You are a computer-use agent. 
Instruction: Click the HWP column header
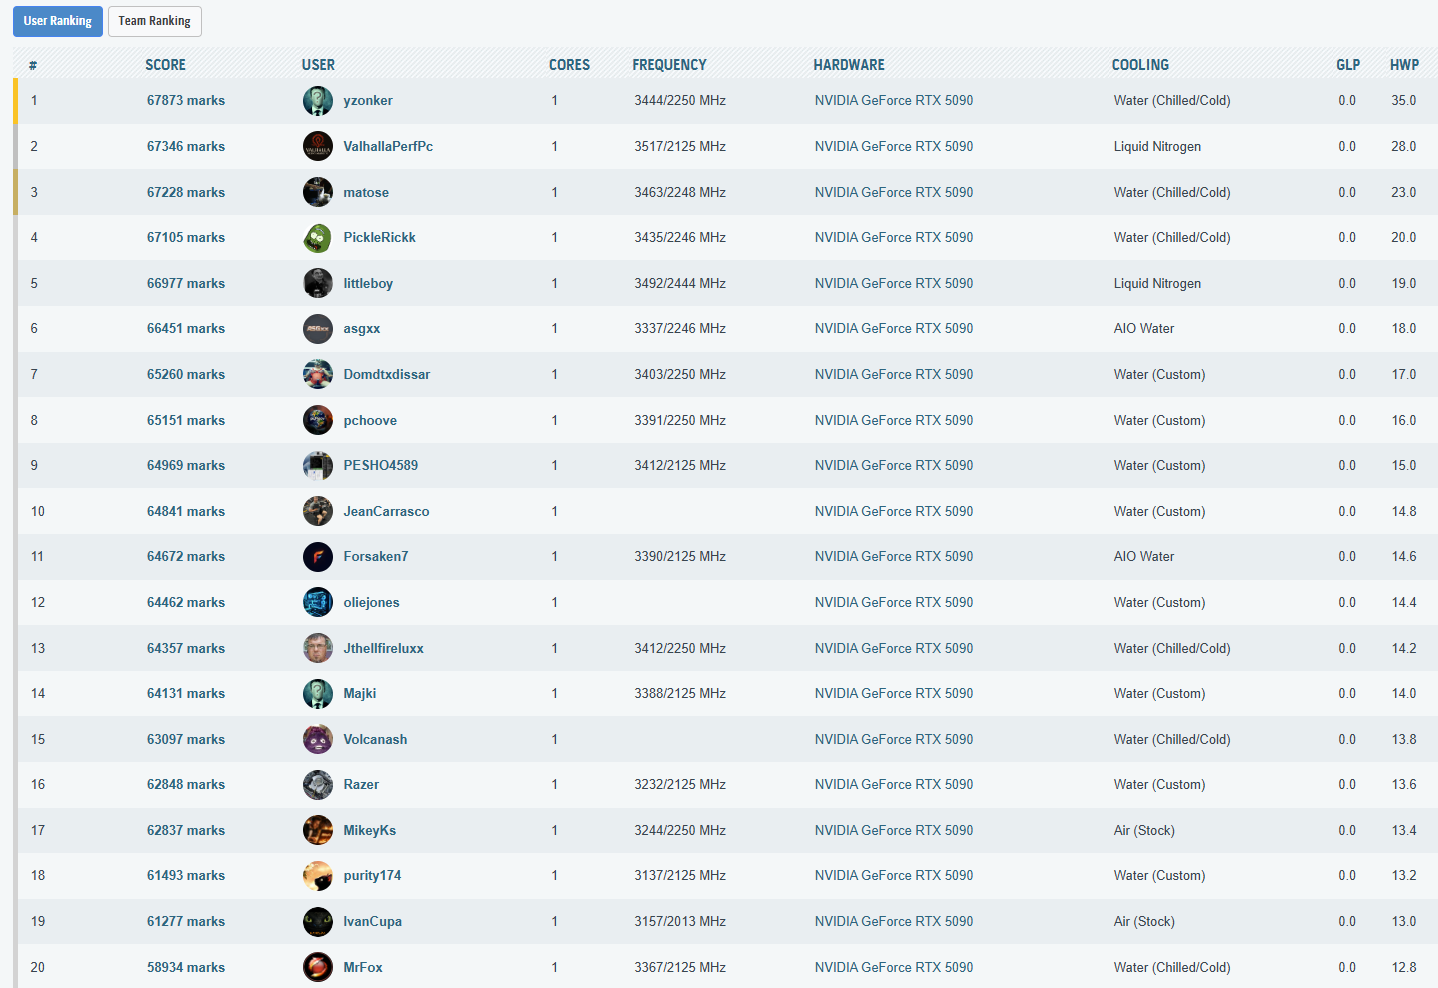[x=1403, y=65]
